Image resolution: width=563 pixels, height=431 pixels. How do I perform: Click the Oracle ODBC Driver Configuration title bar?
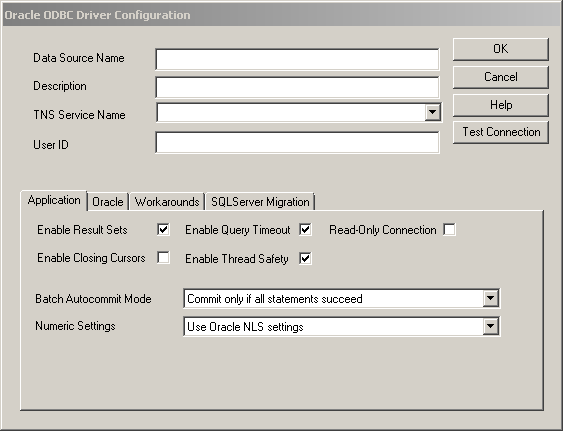tap(282, 15)
